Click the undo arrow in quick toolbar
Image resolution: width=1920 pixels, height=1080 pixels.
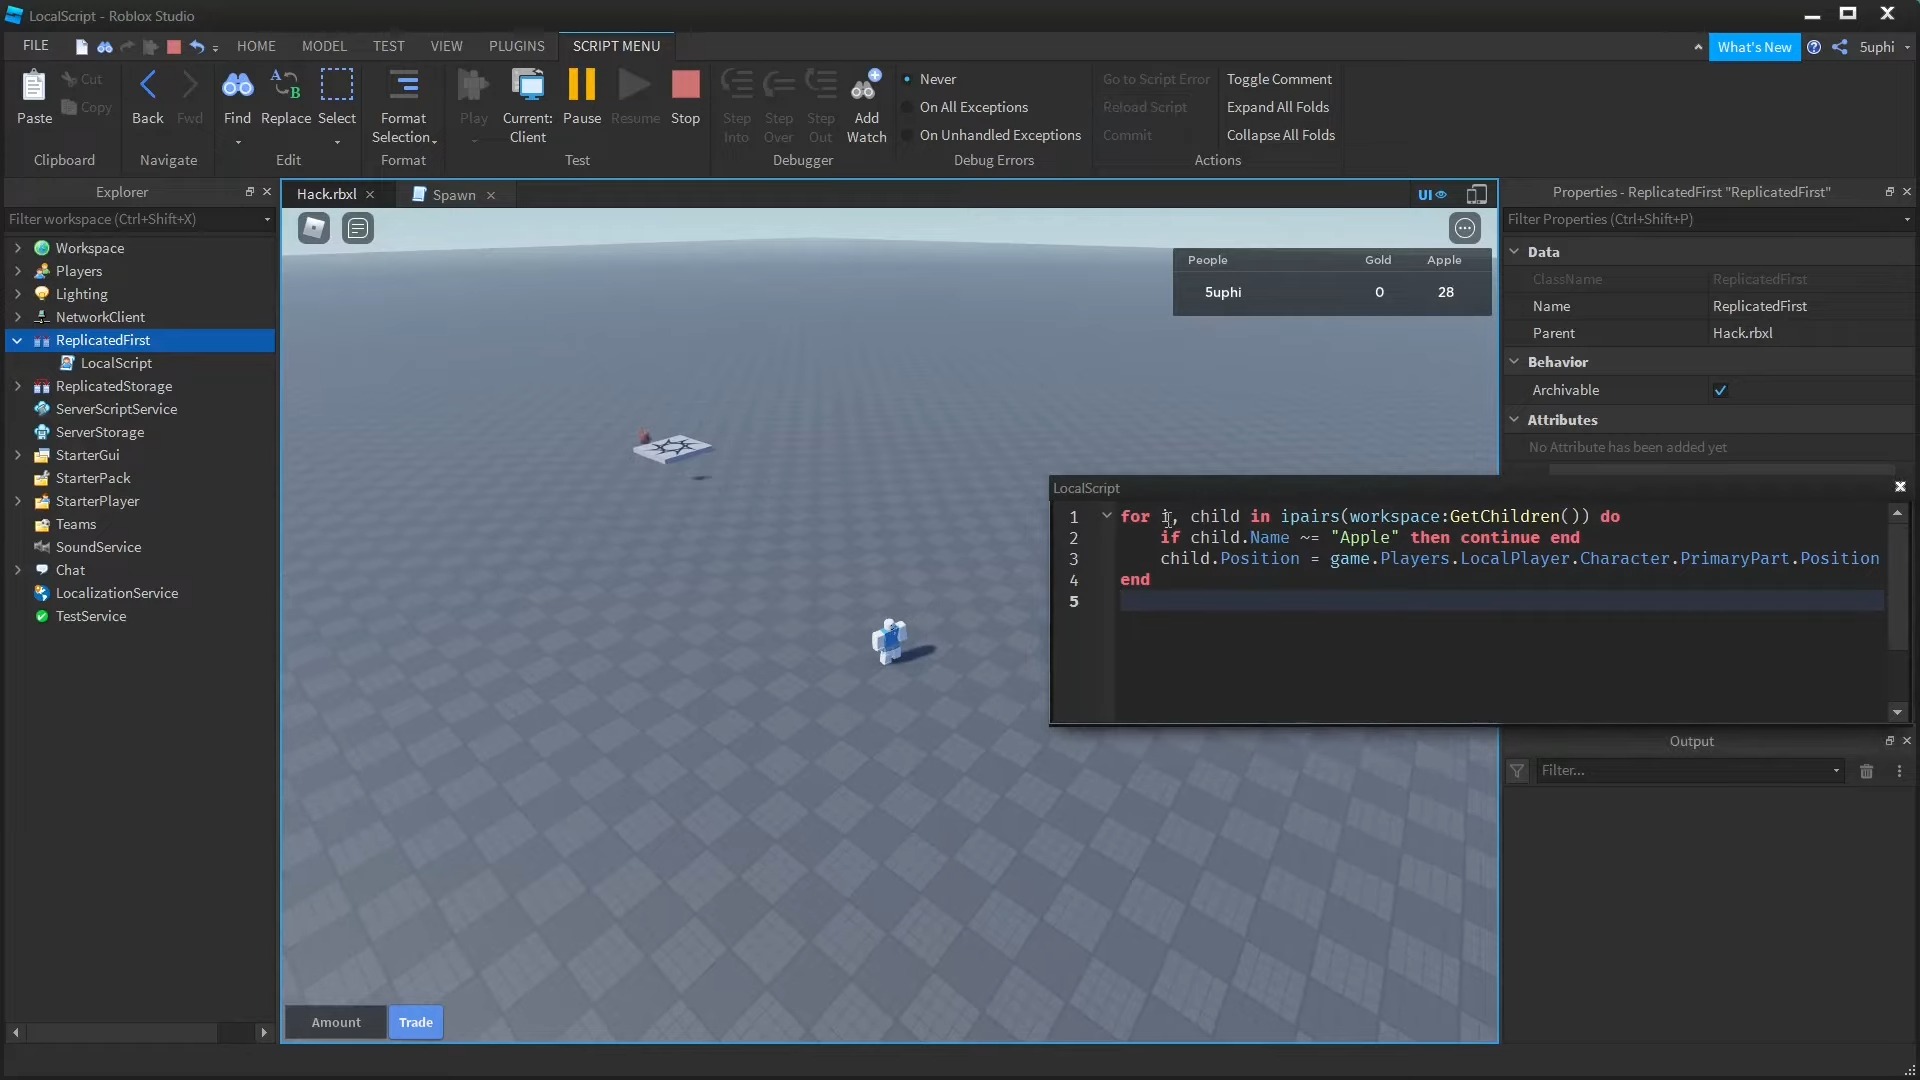pyautogui.click(x=197, y=46)
